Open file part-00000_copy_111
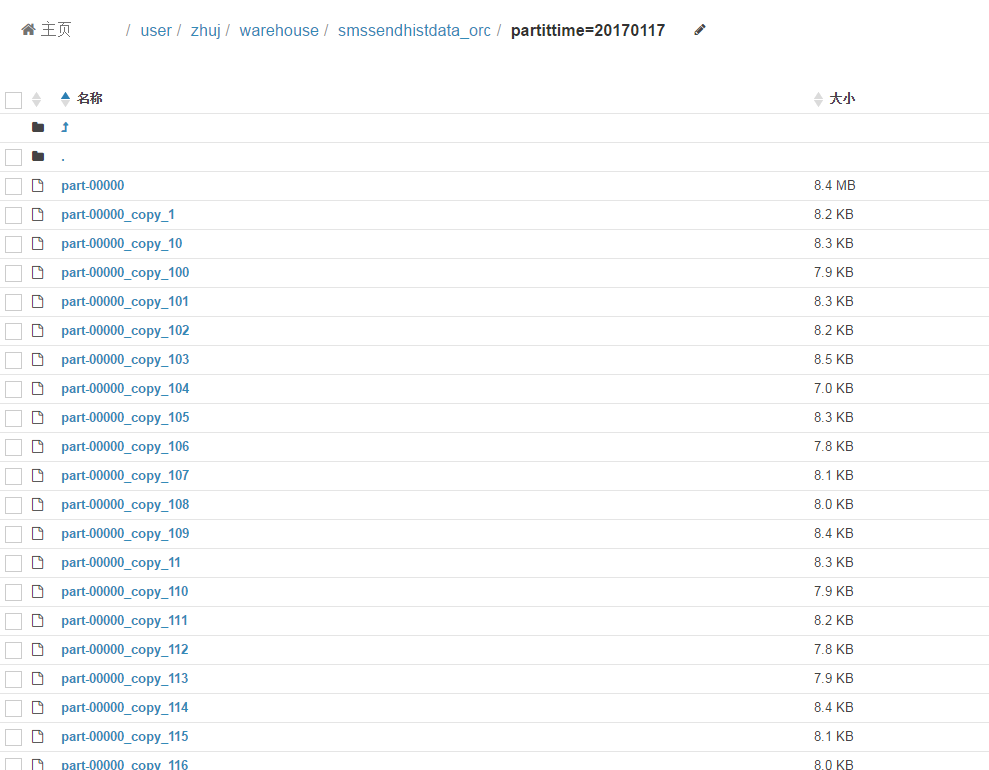 point(124,621)
